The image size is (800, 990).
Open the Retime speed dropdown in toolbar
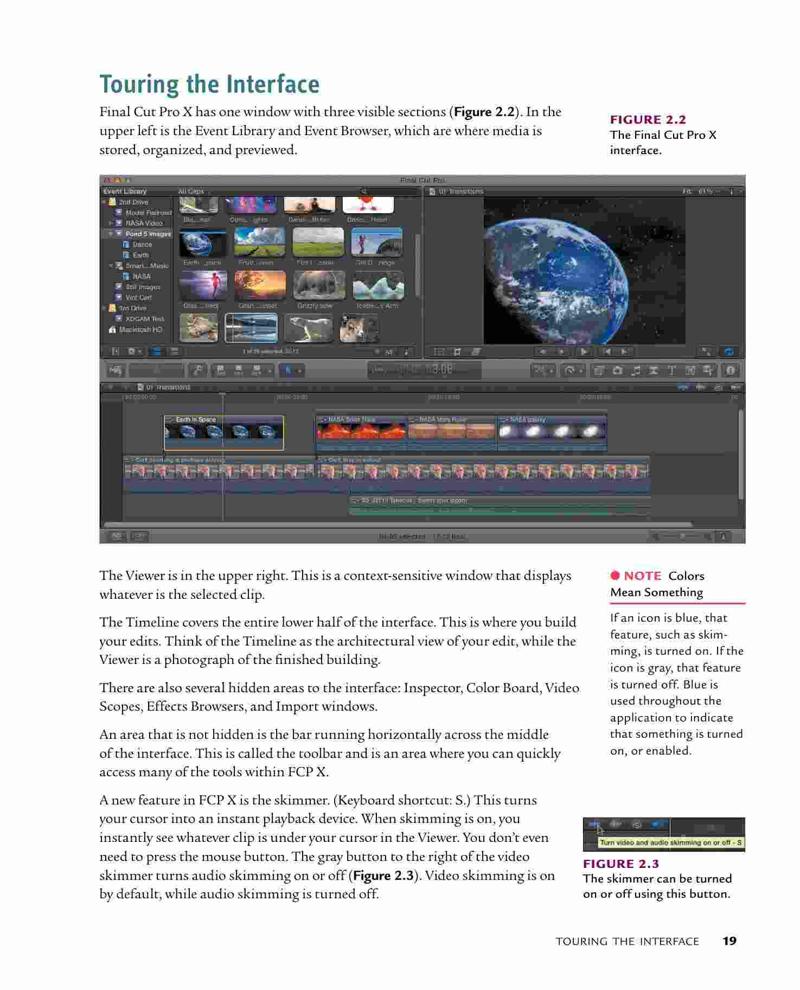point(573,371)
